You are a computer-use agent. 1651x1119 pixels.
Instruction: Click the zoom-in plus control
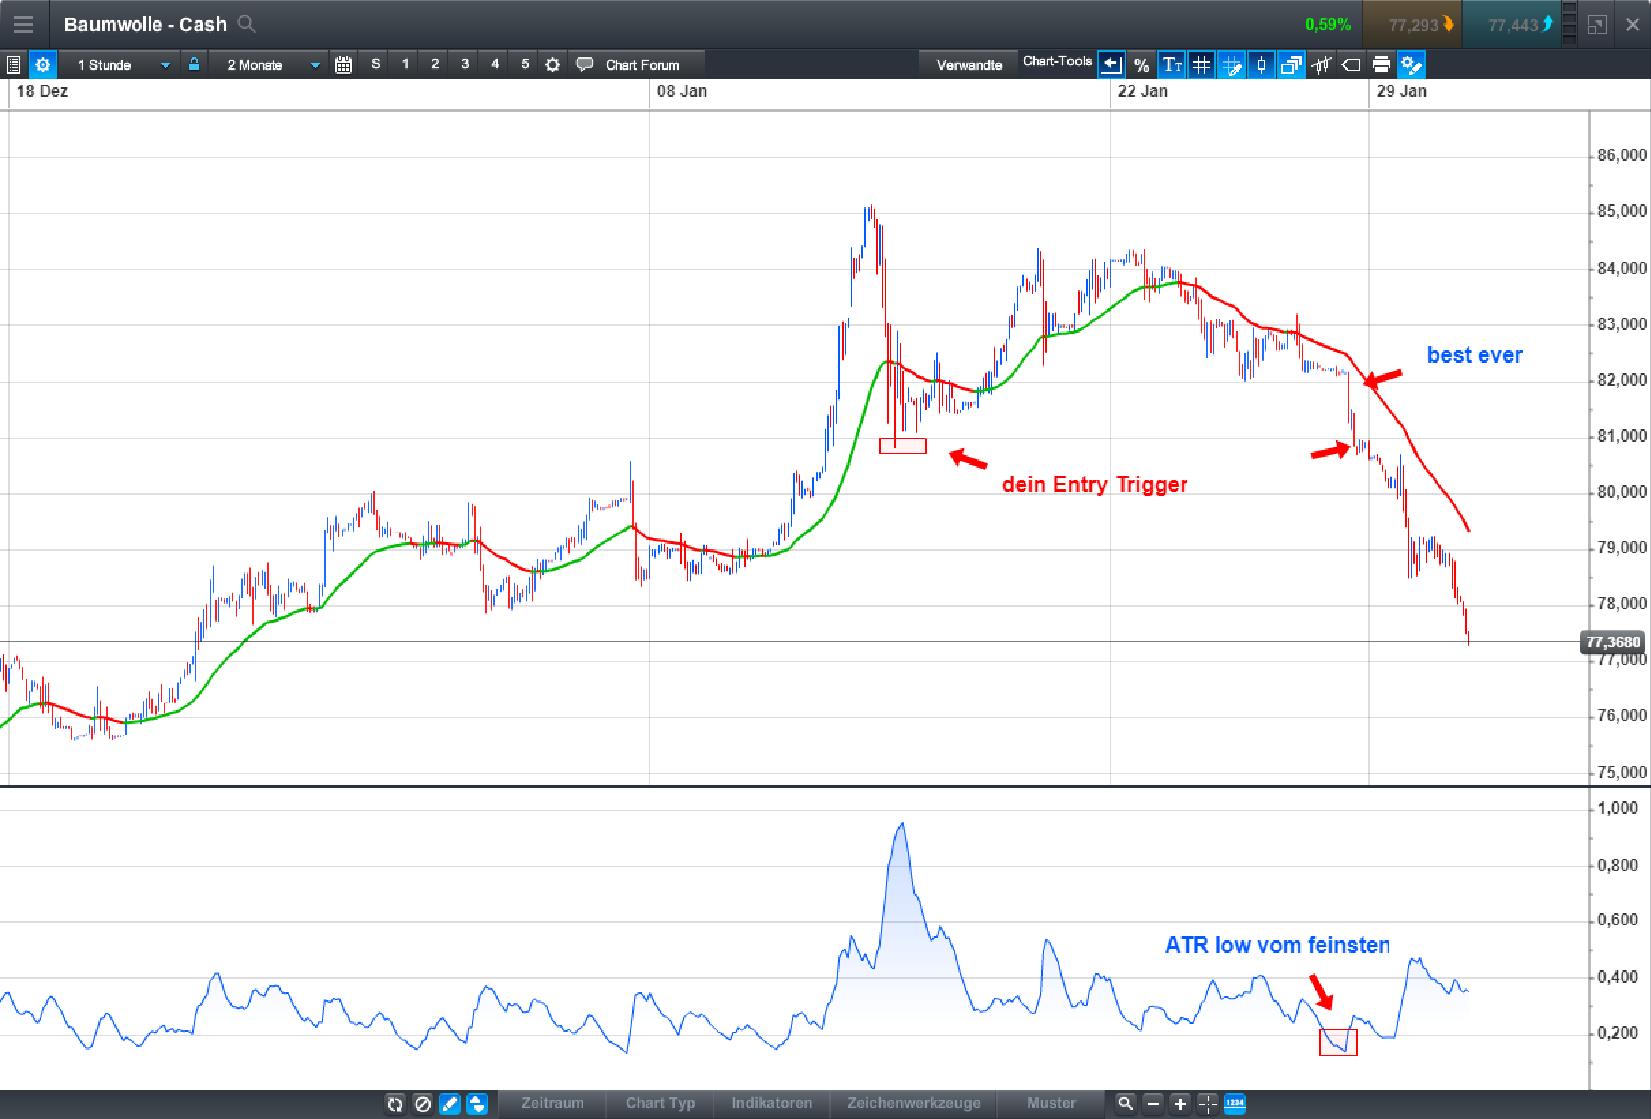tap(1180, 1103)
